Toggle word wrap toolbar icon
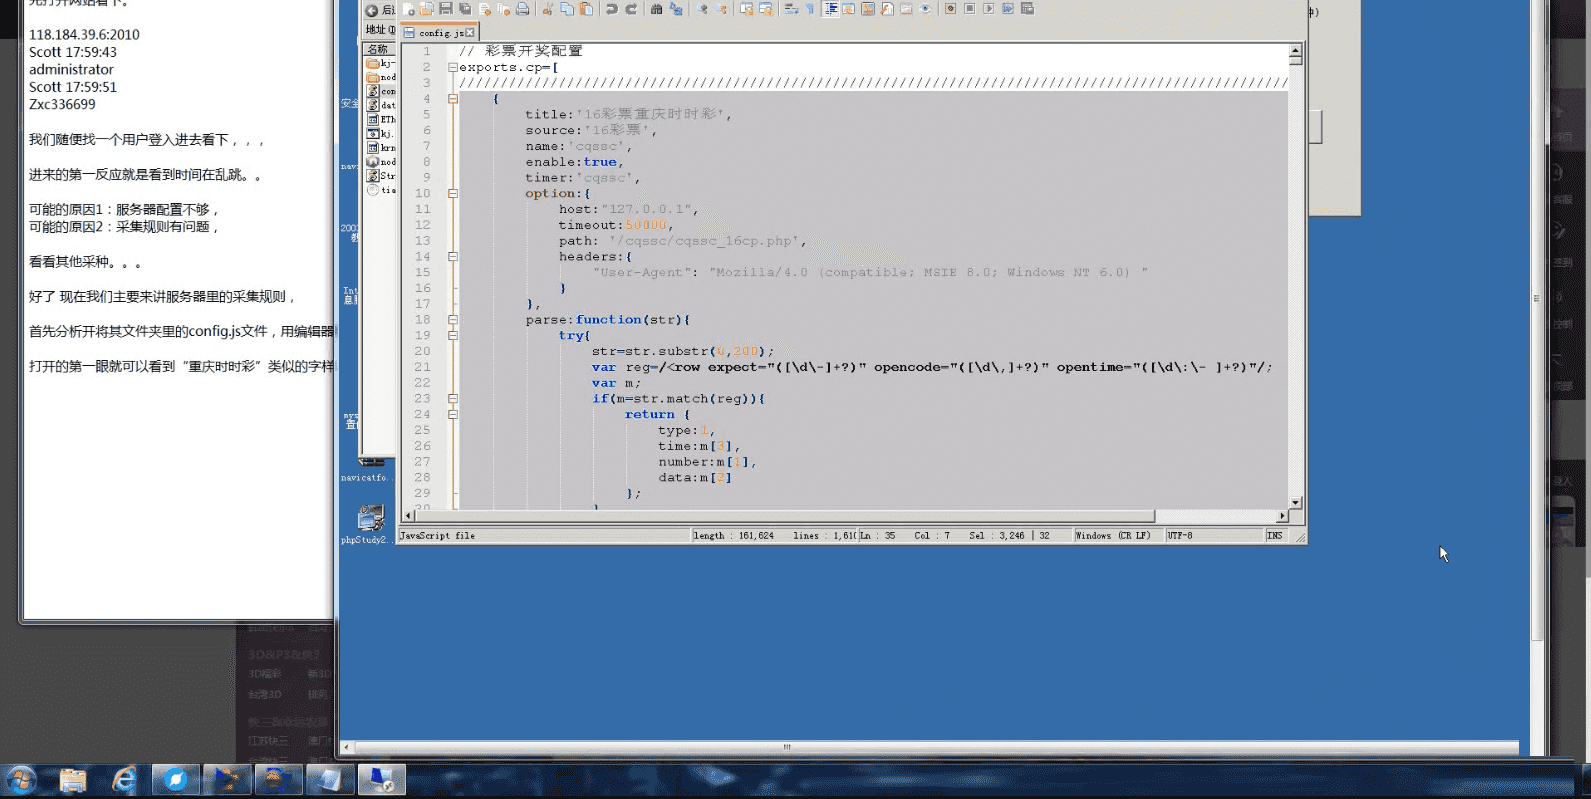1591x799 pixels. point(791,9)
